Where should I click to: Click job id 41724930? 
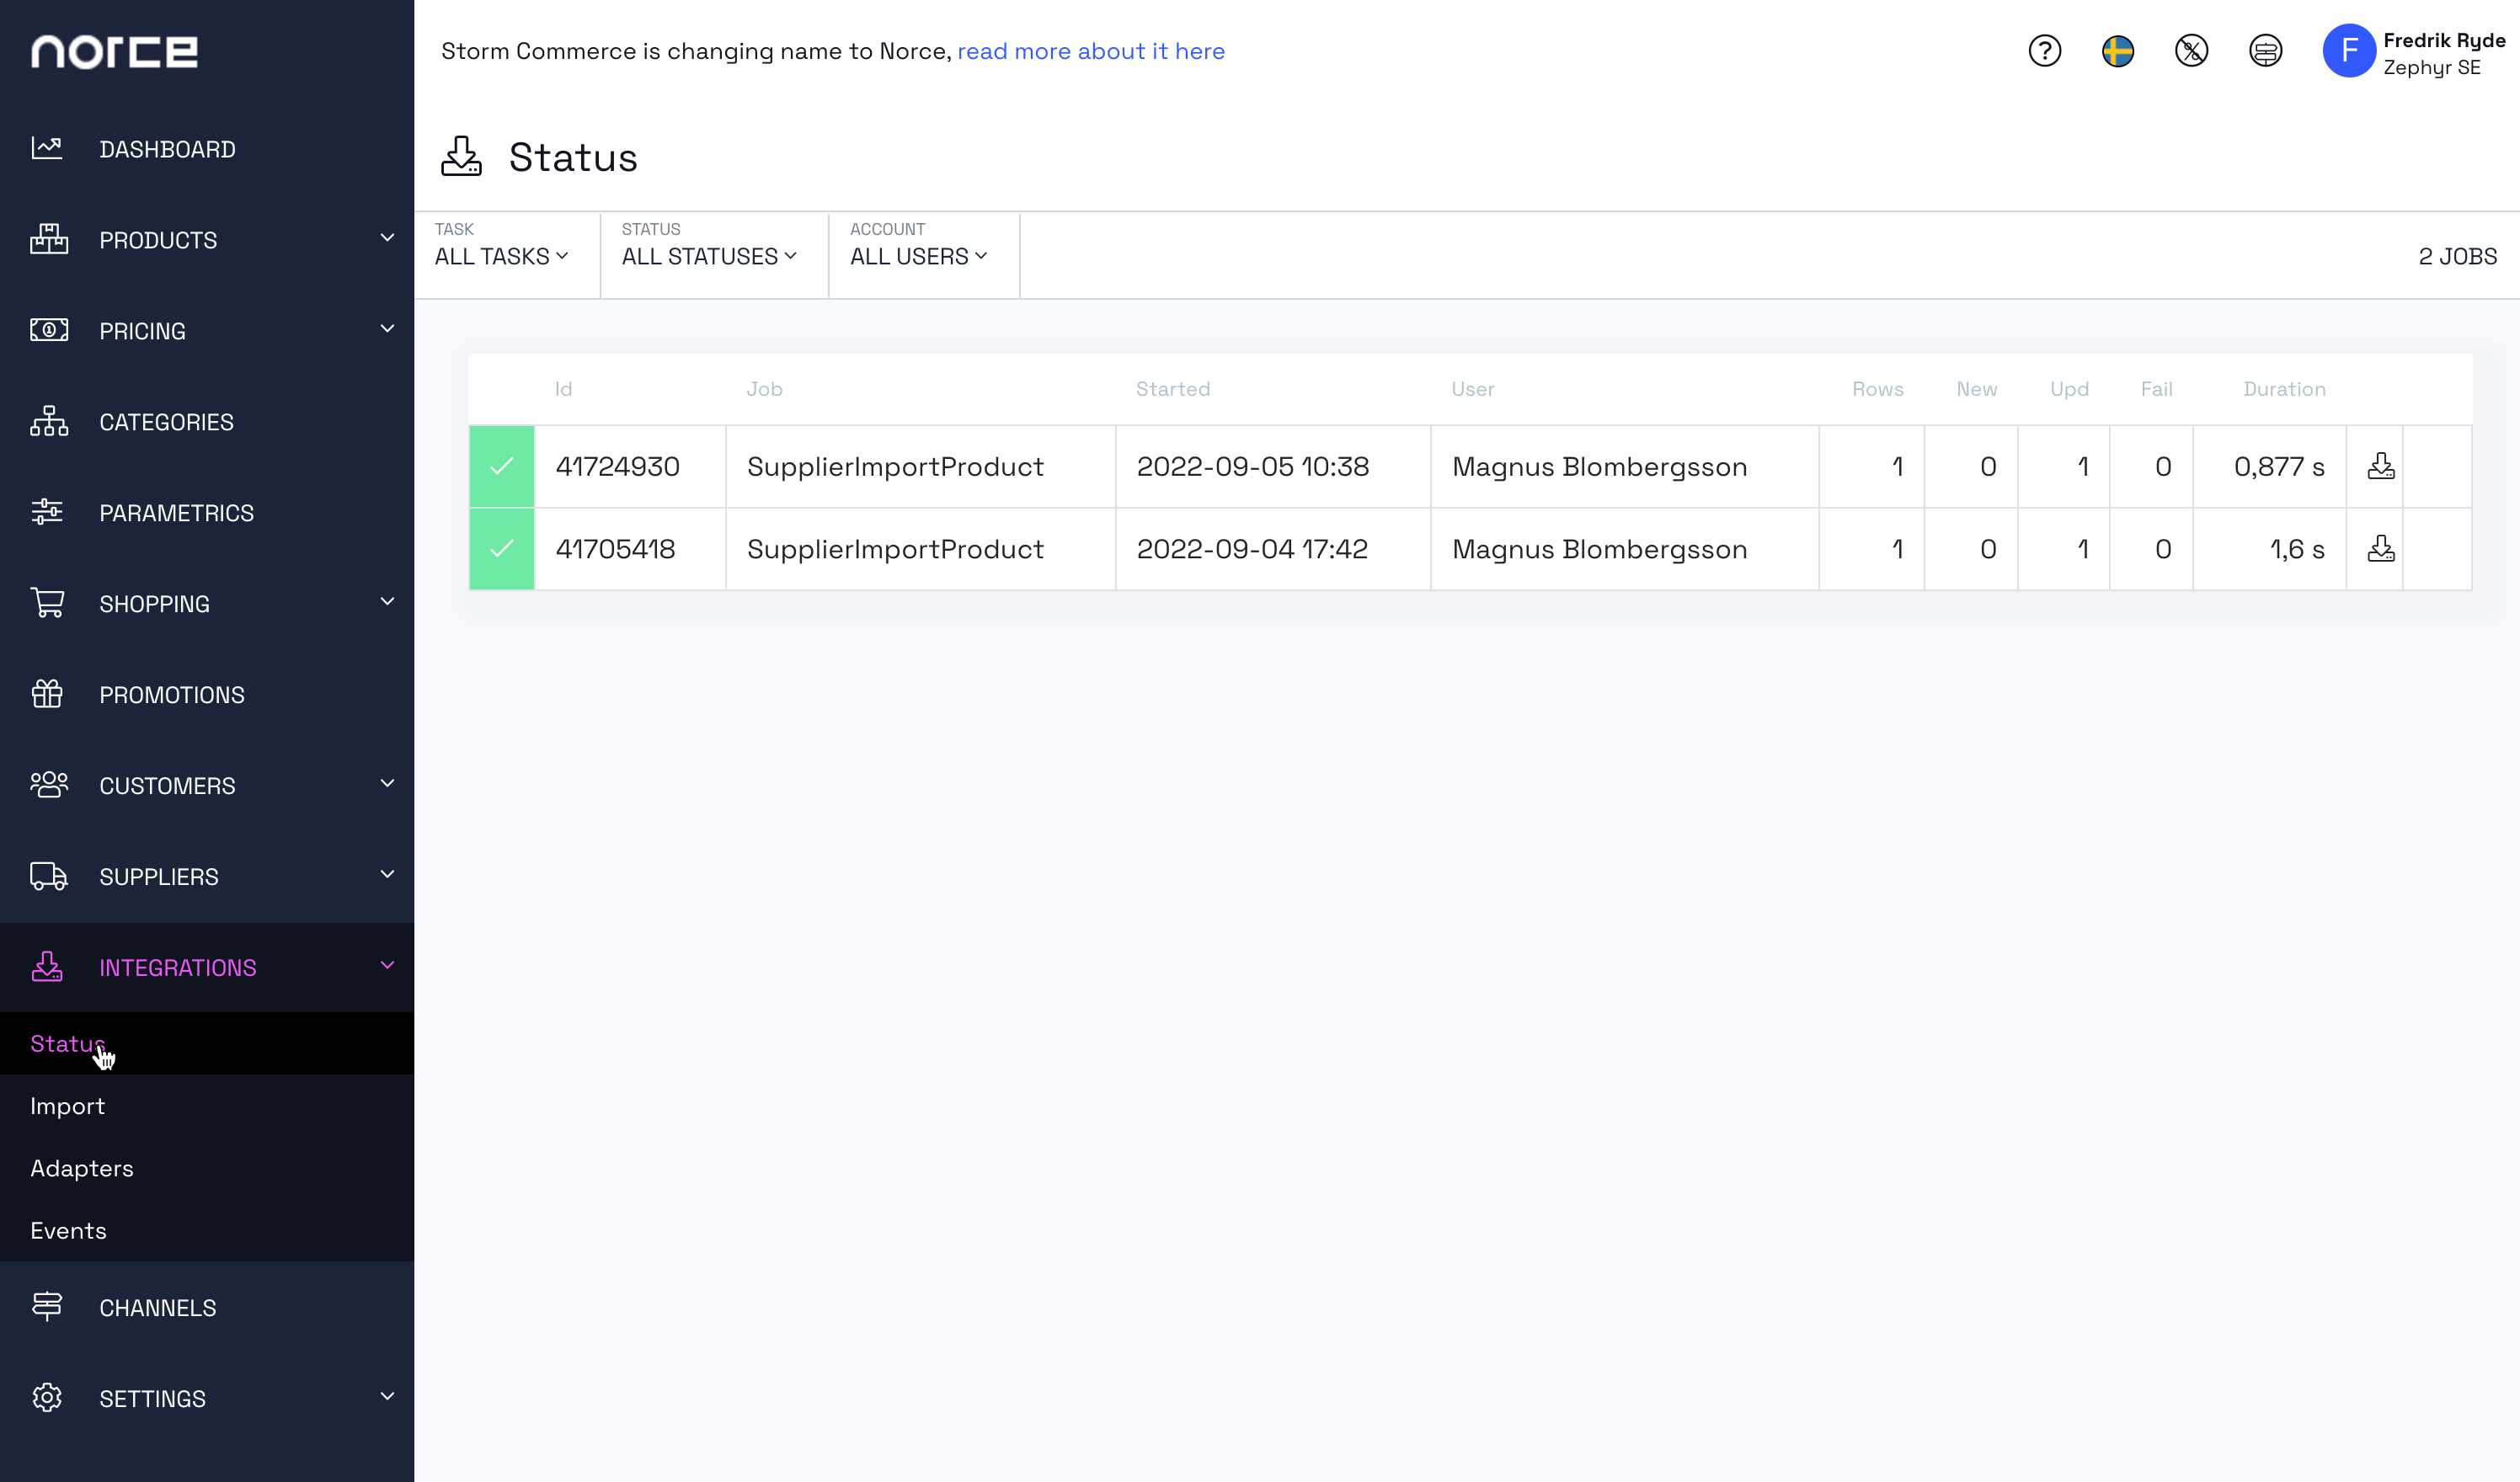617,466
